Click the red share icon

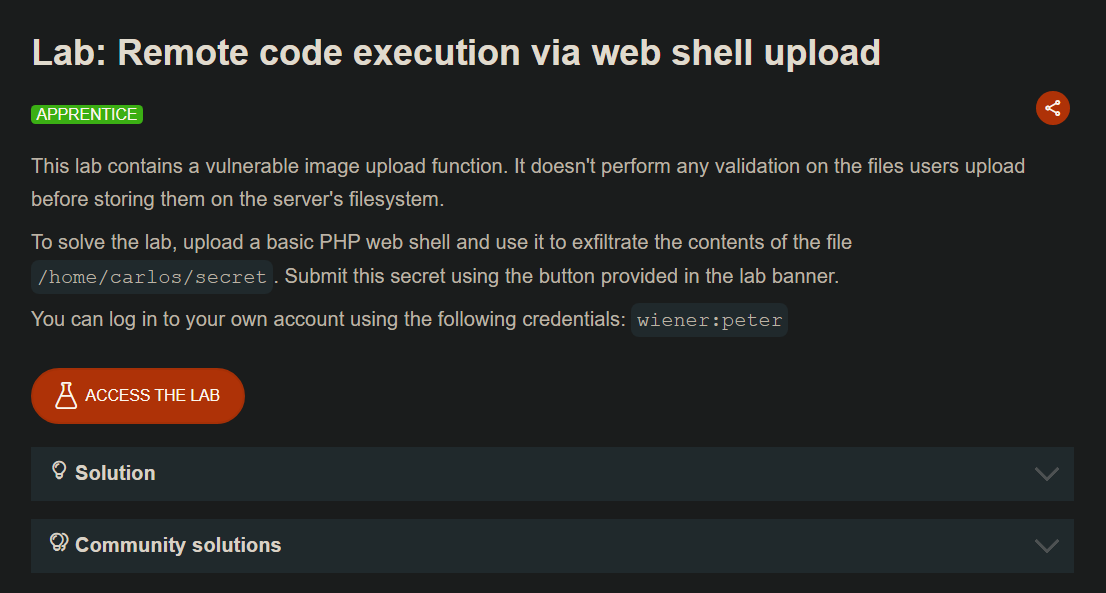1052,108
